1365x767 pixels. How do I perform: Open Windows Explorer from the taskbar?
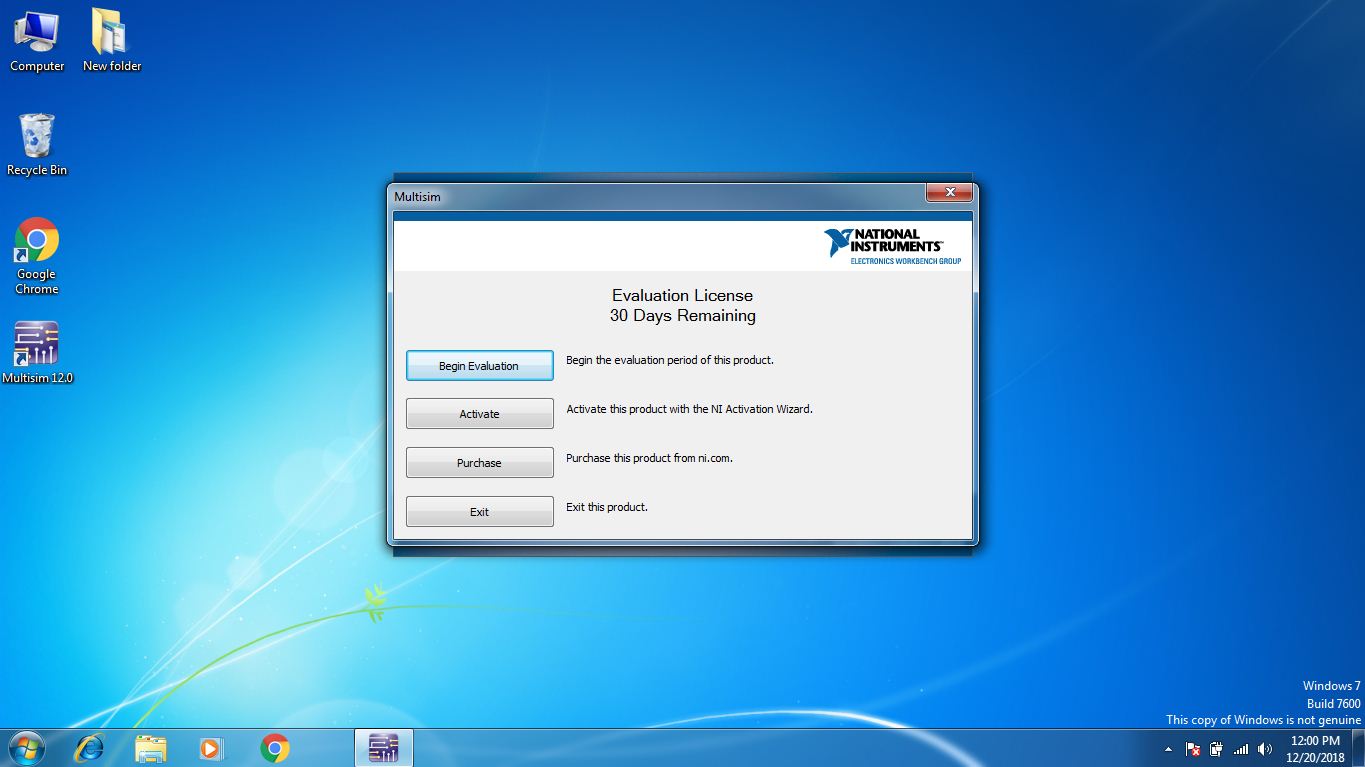click(151, 747)
